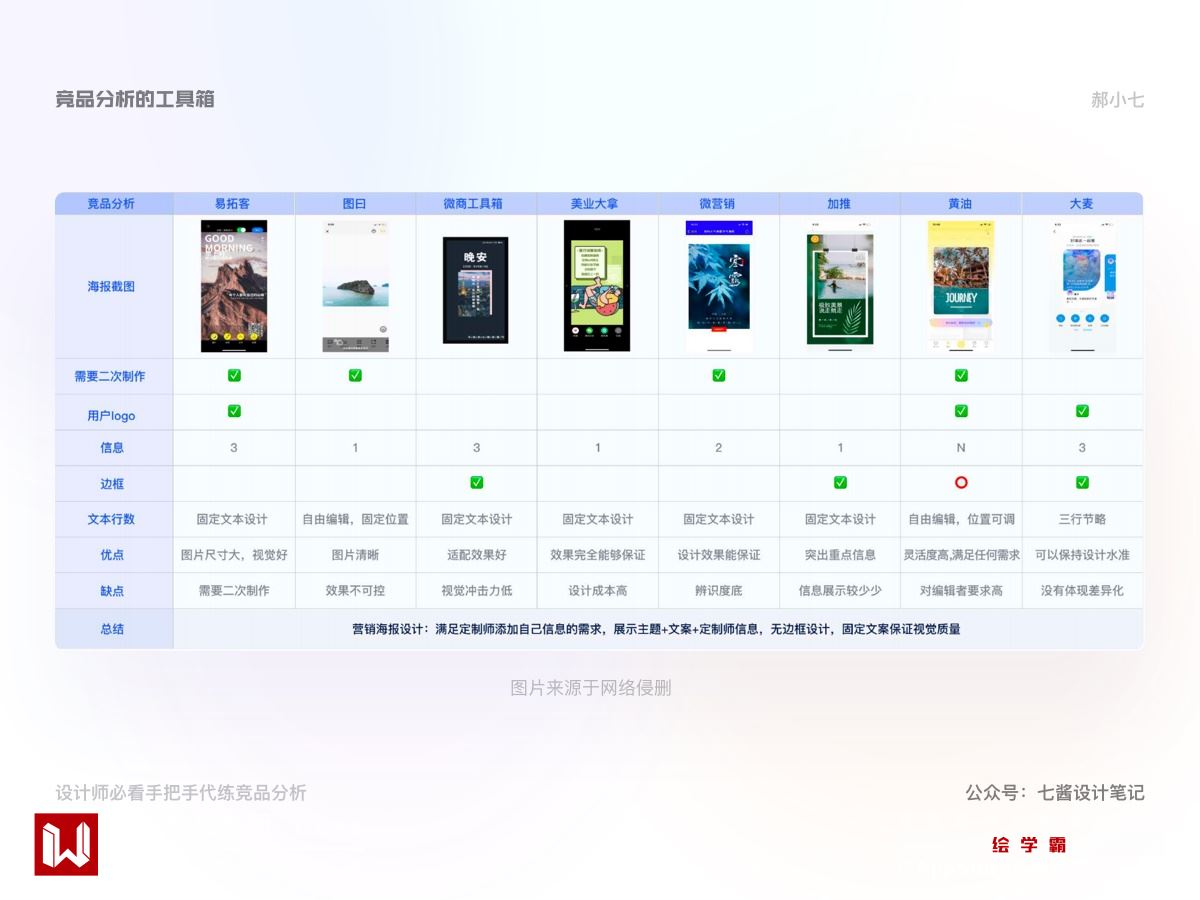The image size is (1200, 900).
Task: Open the 图曰 poster screenshot thumbnail
Action: pyautogui.click(x=355, y=286)
